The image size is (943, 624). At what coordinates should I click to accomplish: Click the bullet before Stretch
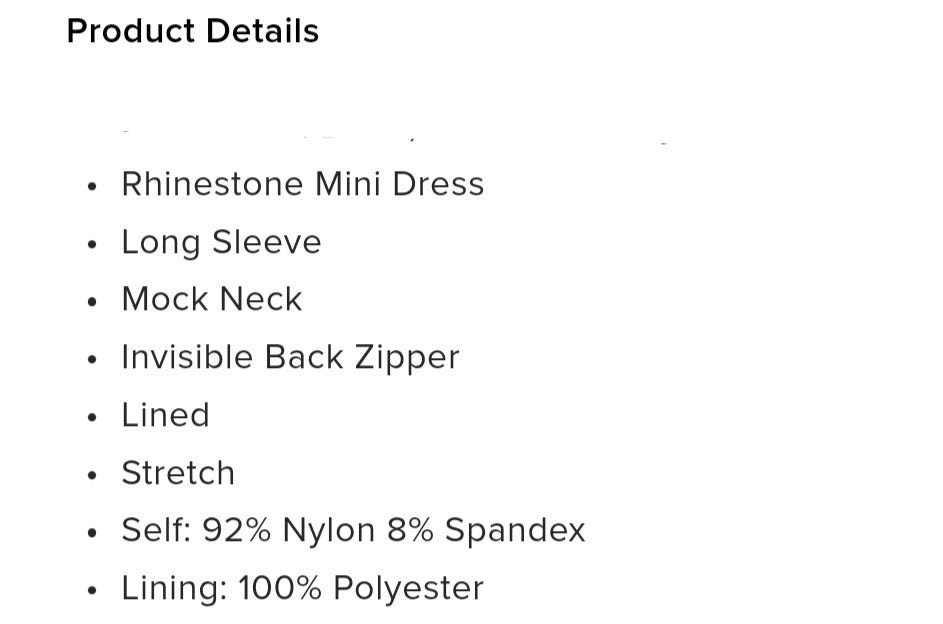click(x=91, y=476)
